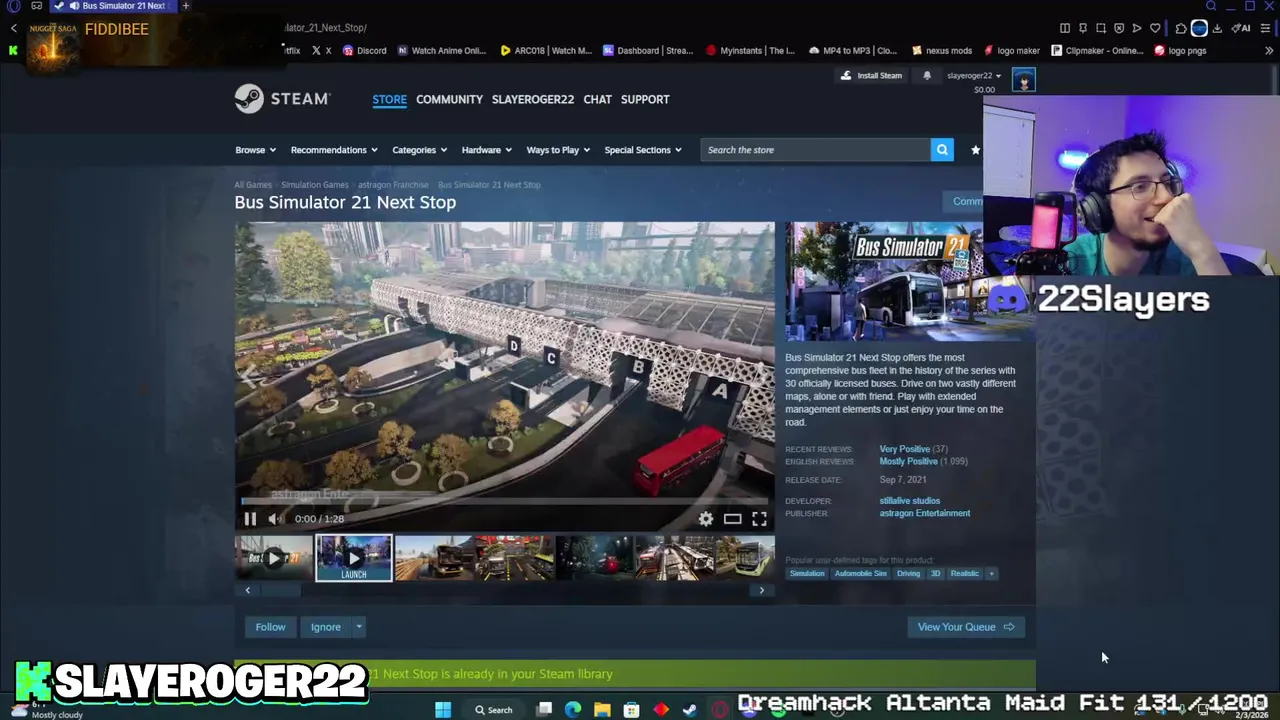The width and height of the screenshot is (1280, 720).
Task: Open the SLAYEROGER22 profile tab
Action: [533, 99]
